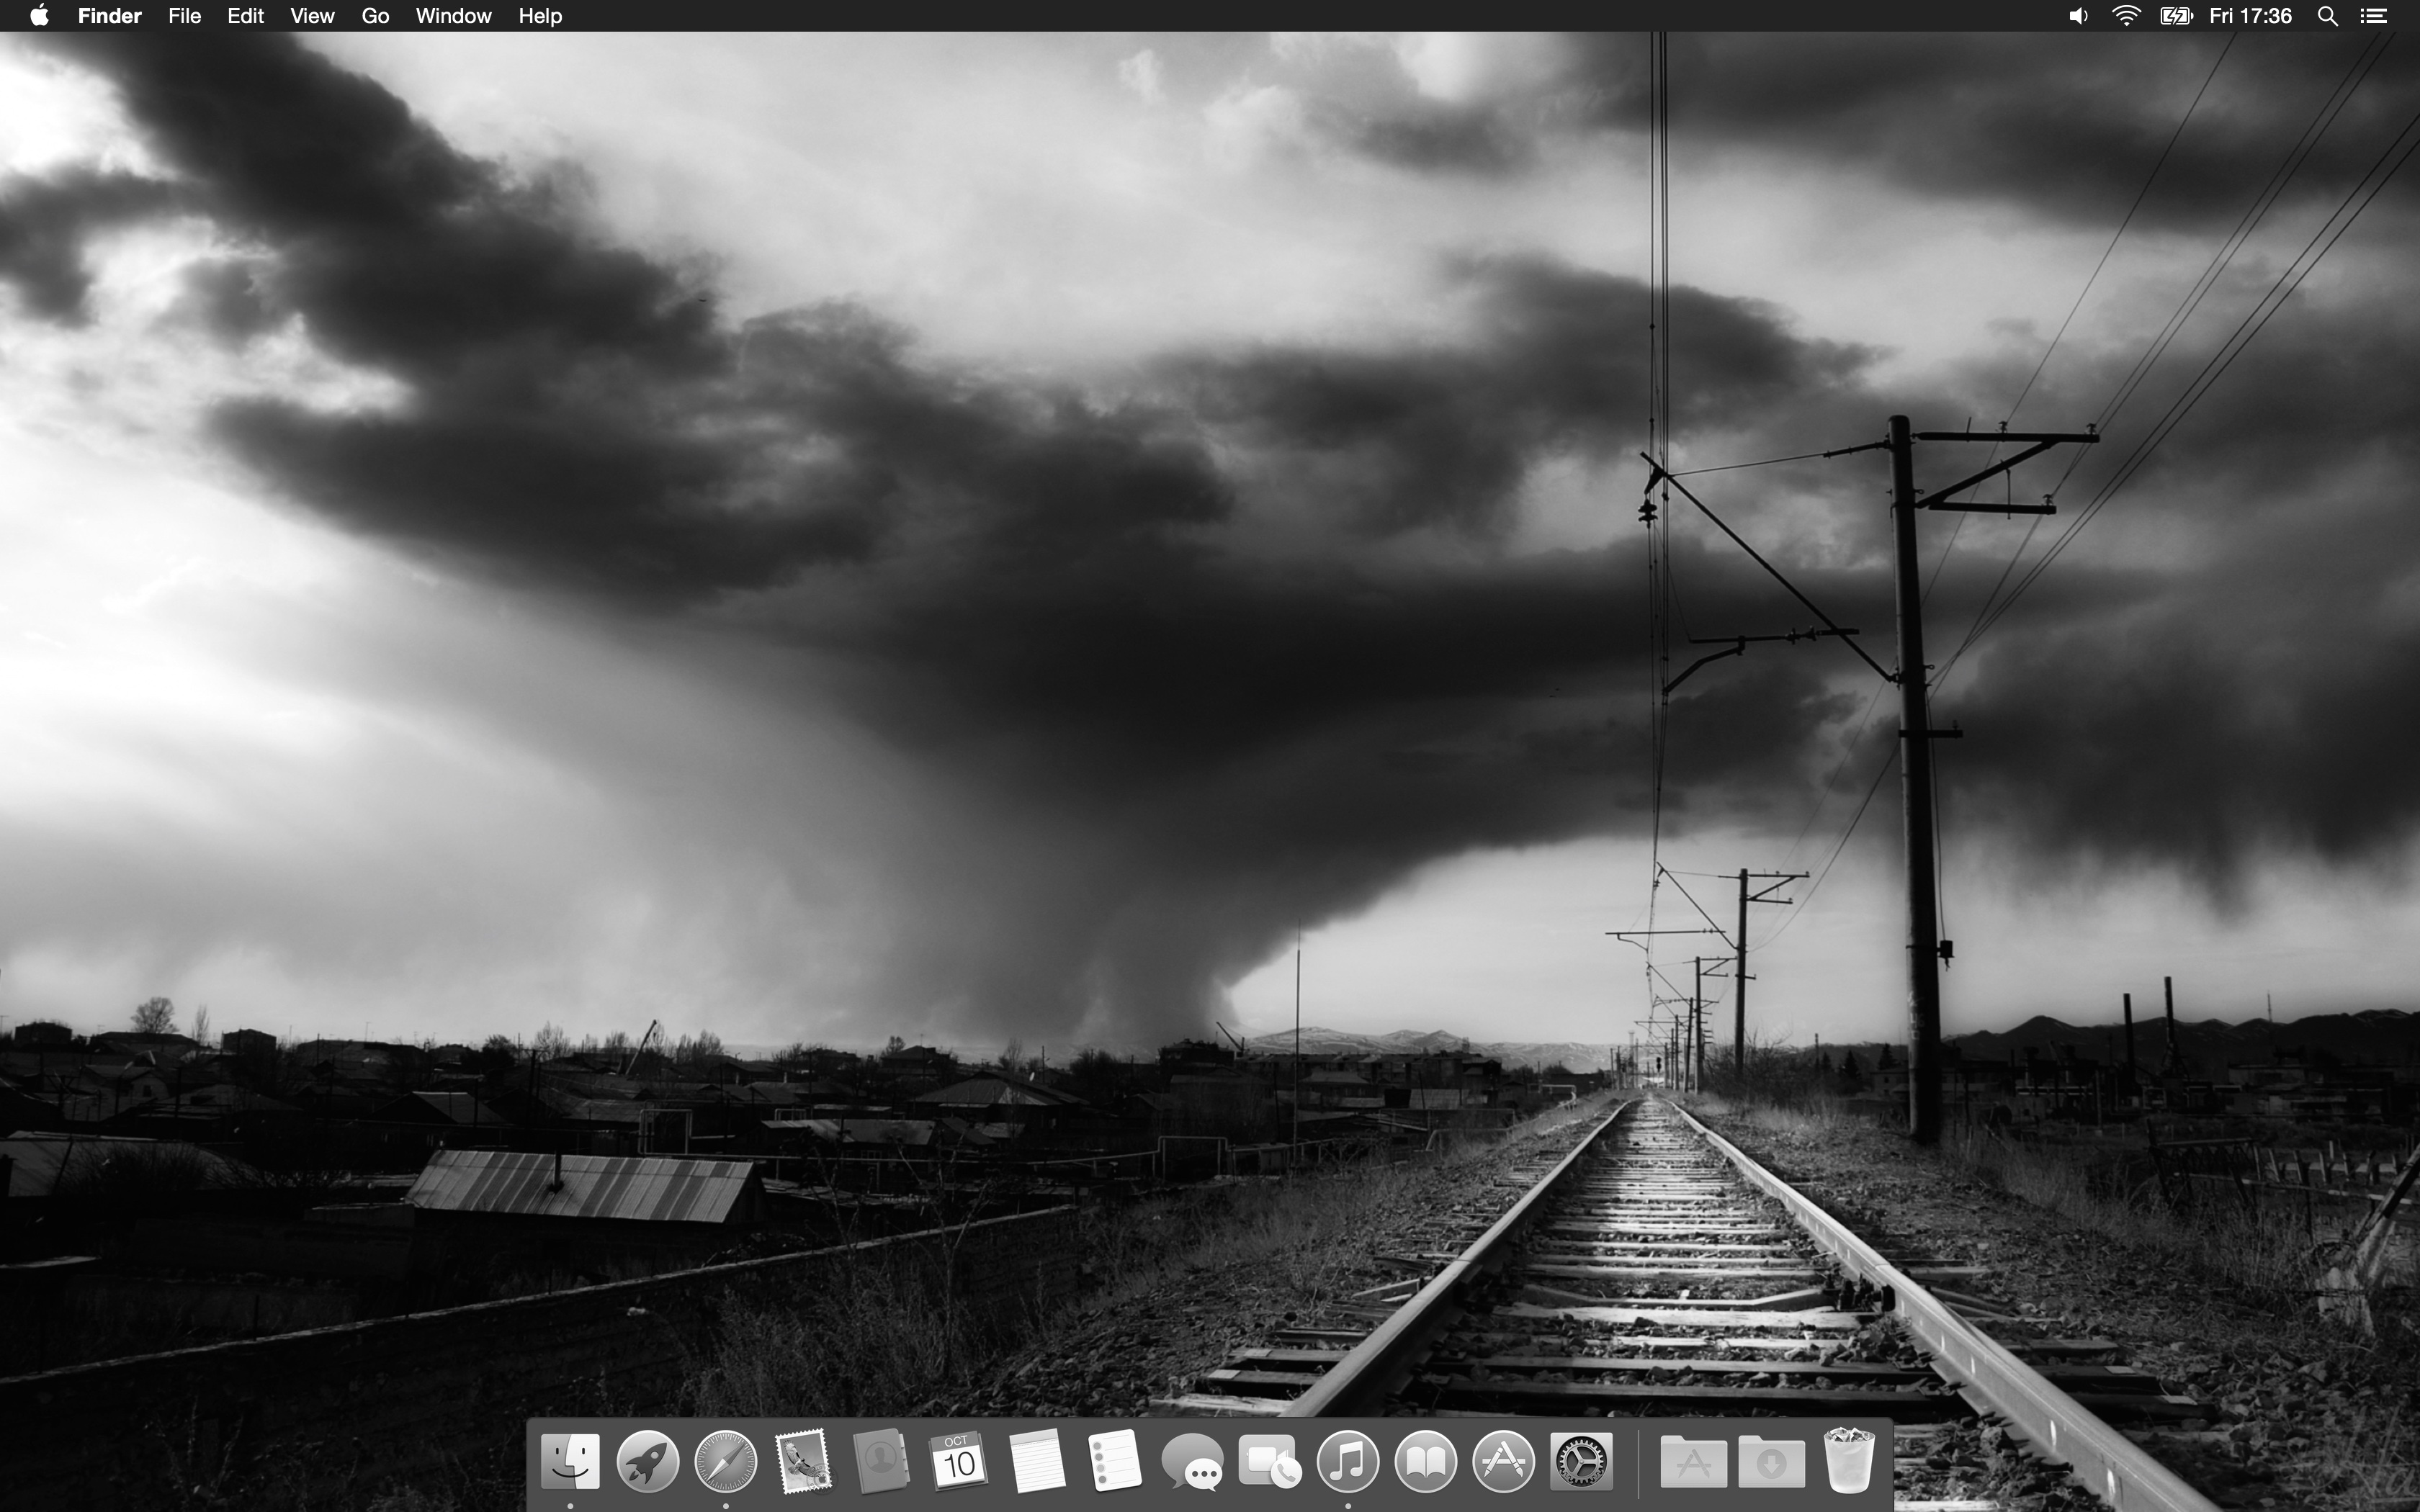The height and width of the screenshot is (1512, 2420).
Task: Click the volume speaker status icon
Action: pos(2078,16)
